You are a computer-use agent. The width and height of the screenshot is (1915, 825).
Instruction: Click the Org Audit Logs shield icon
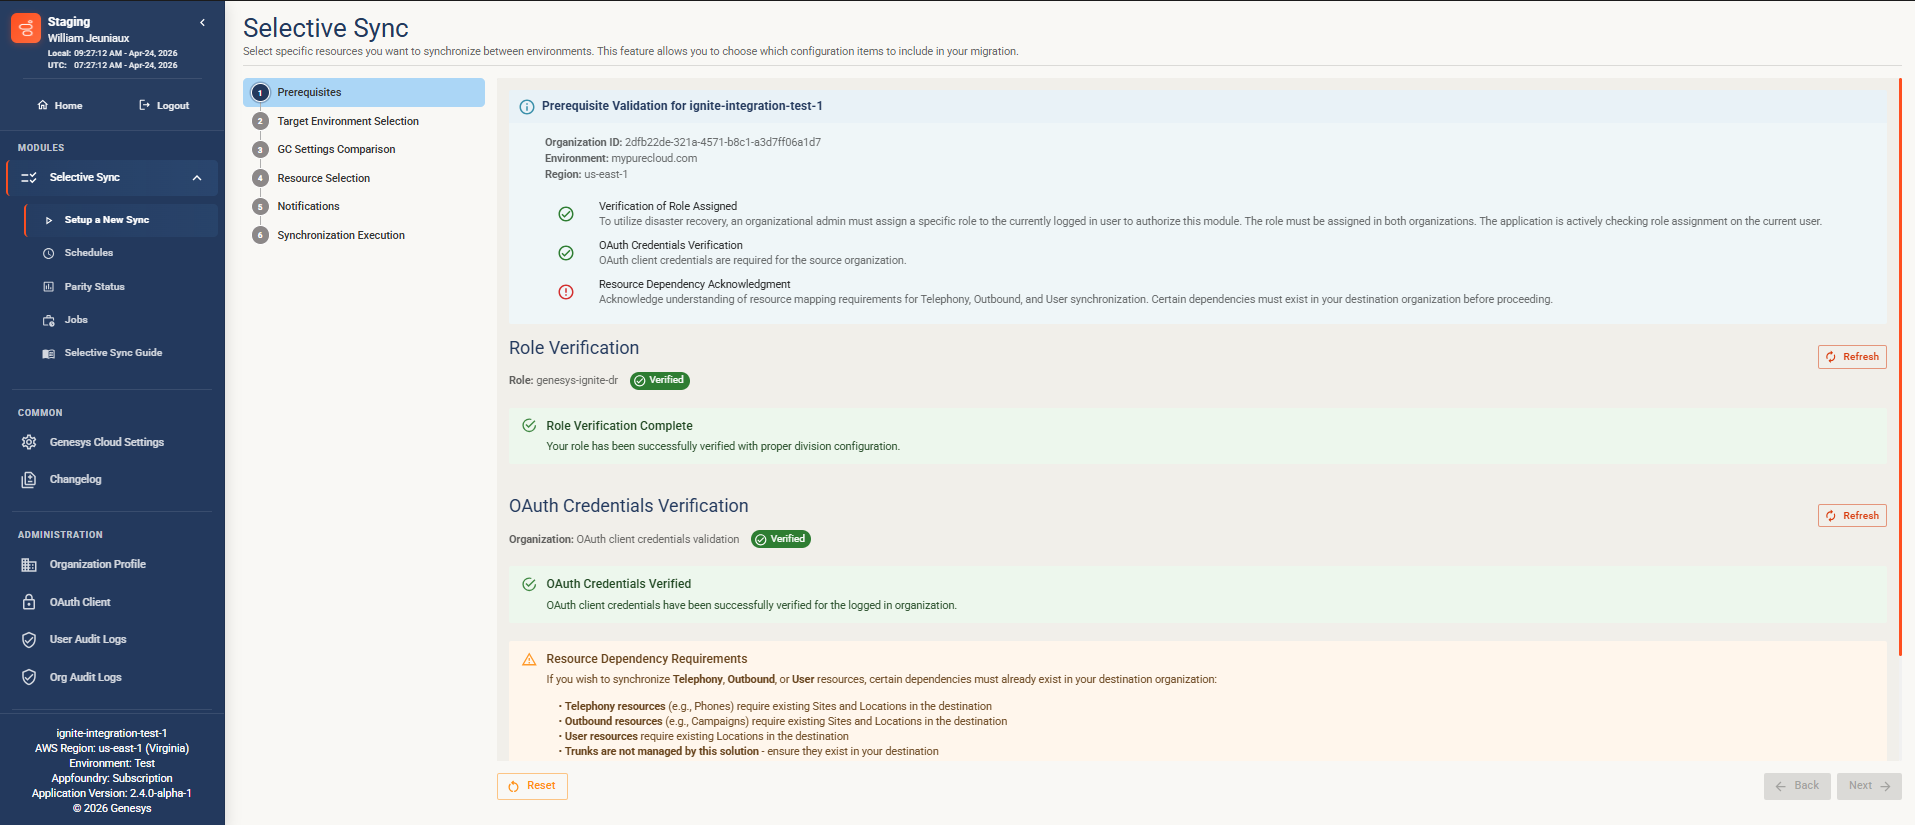click(x=29, y=677)
